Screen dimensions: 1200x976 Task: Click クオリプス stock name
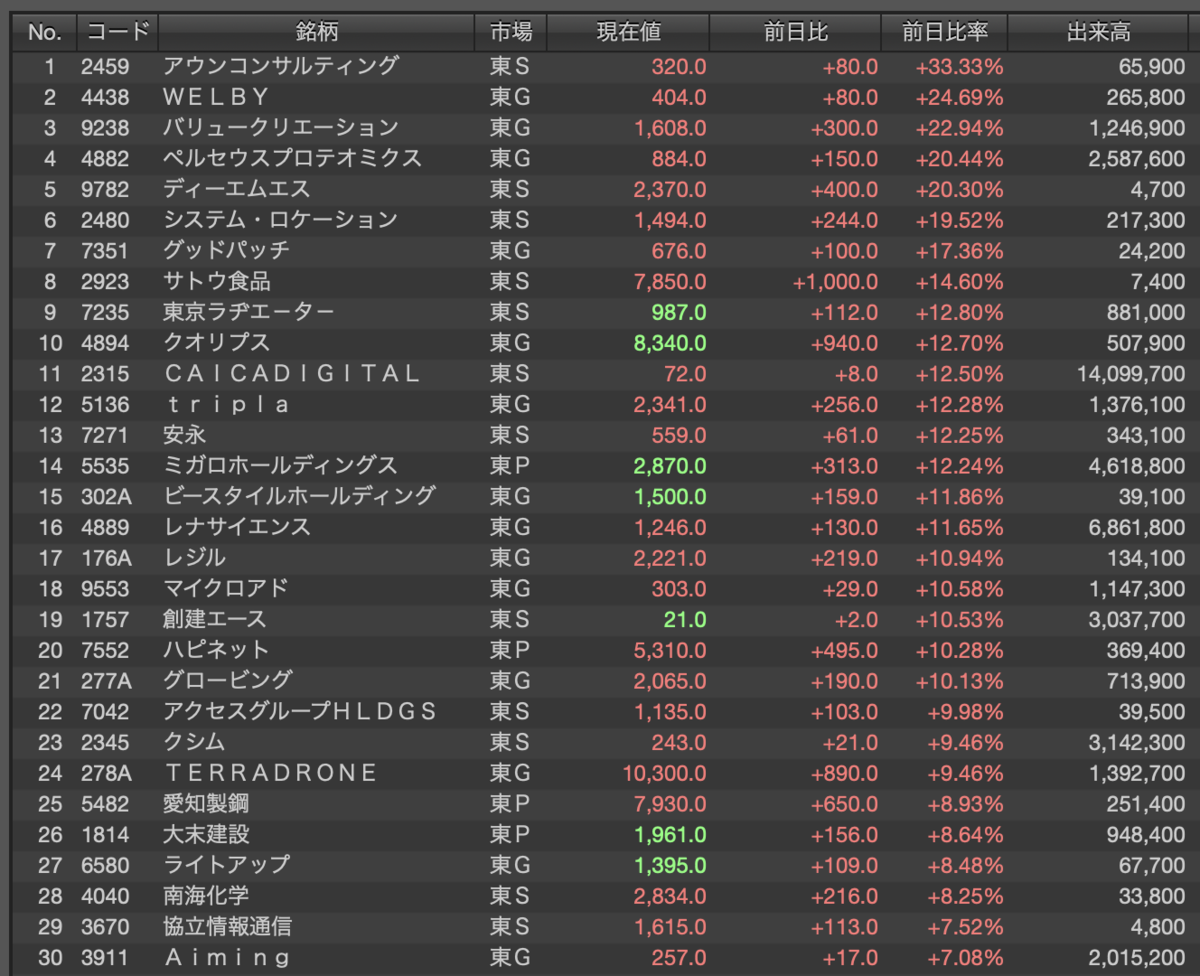coord(217,343)
